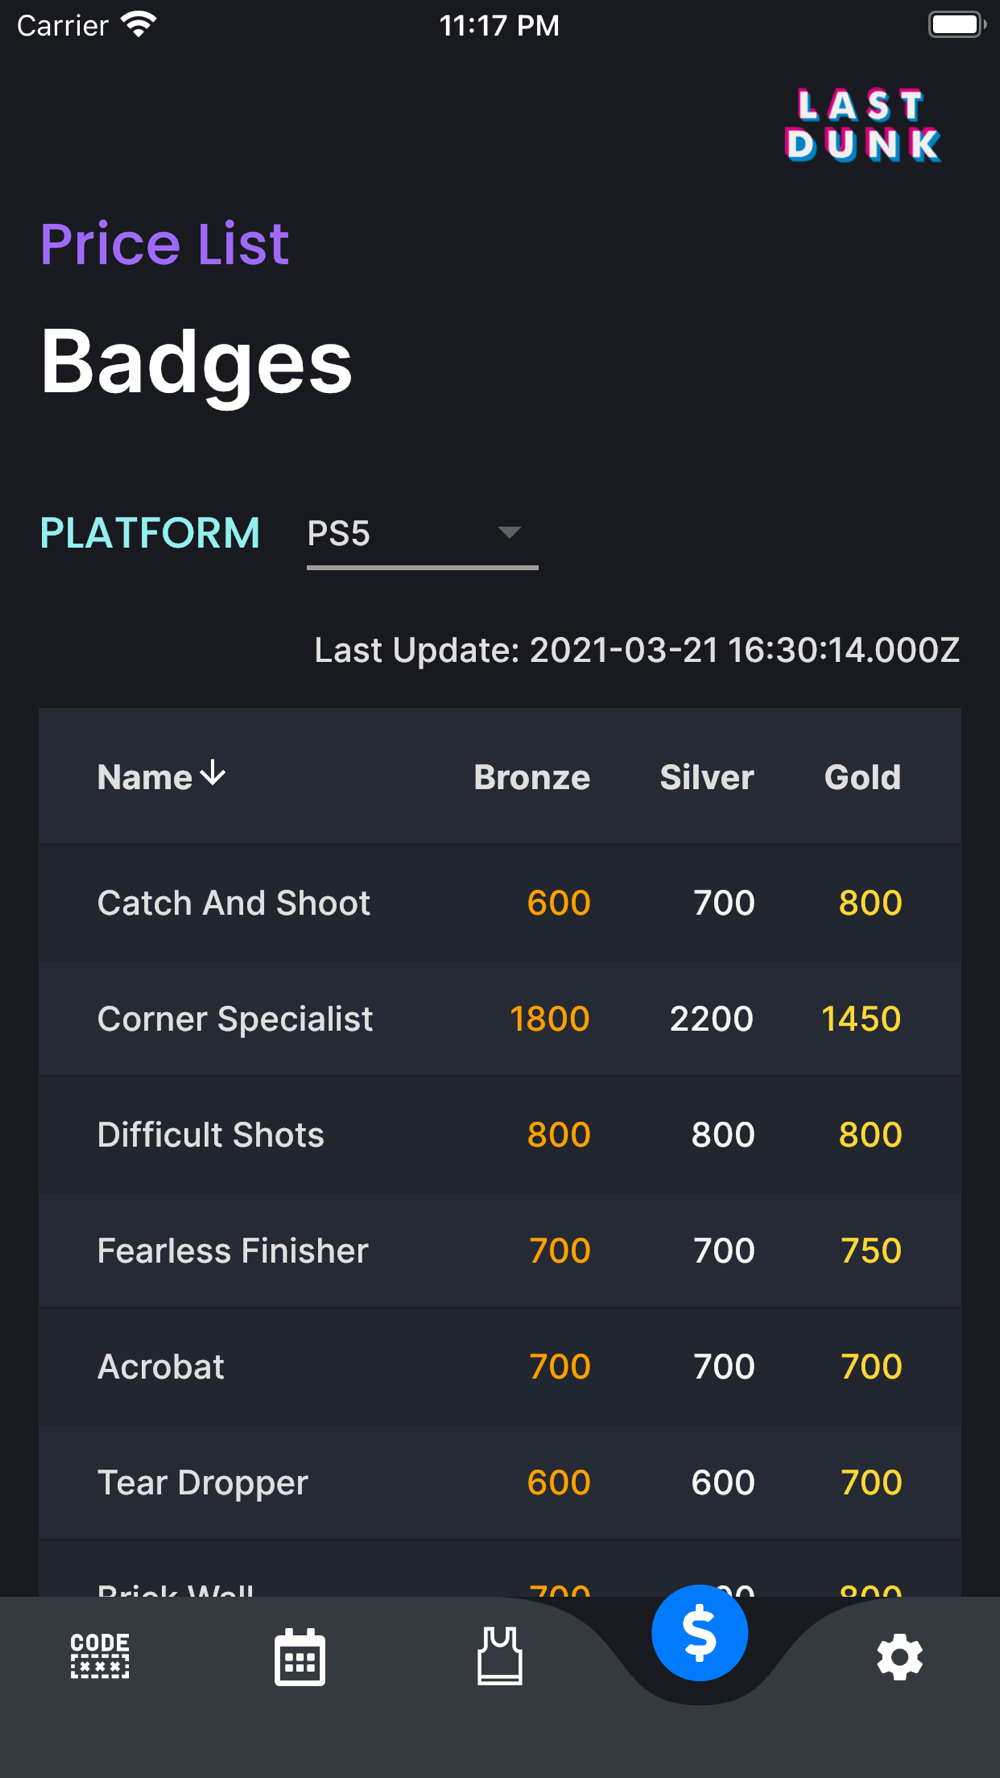Select the Corner Specialist row

500,1019
